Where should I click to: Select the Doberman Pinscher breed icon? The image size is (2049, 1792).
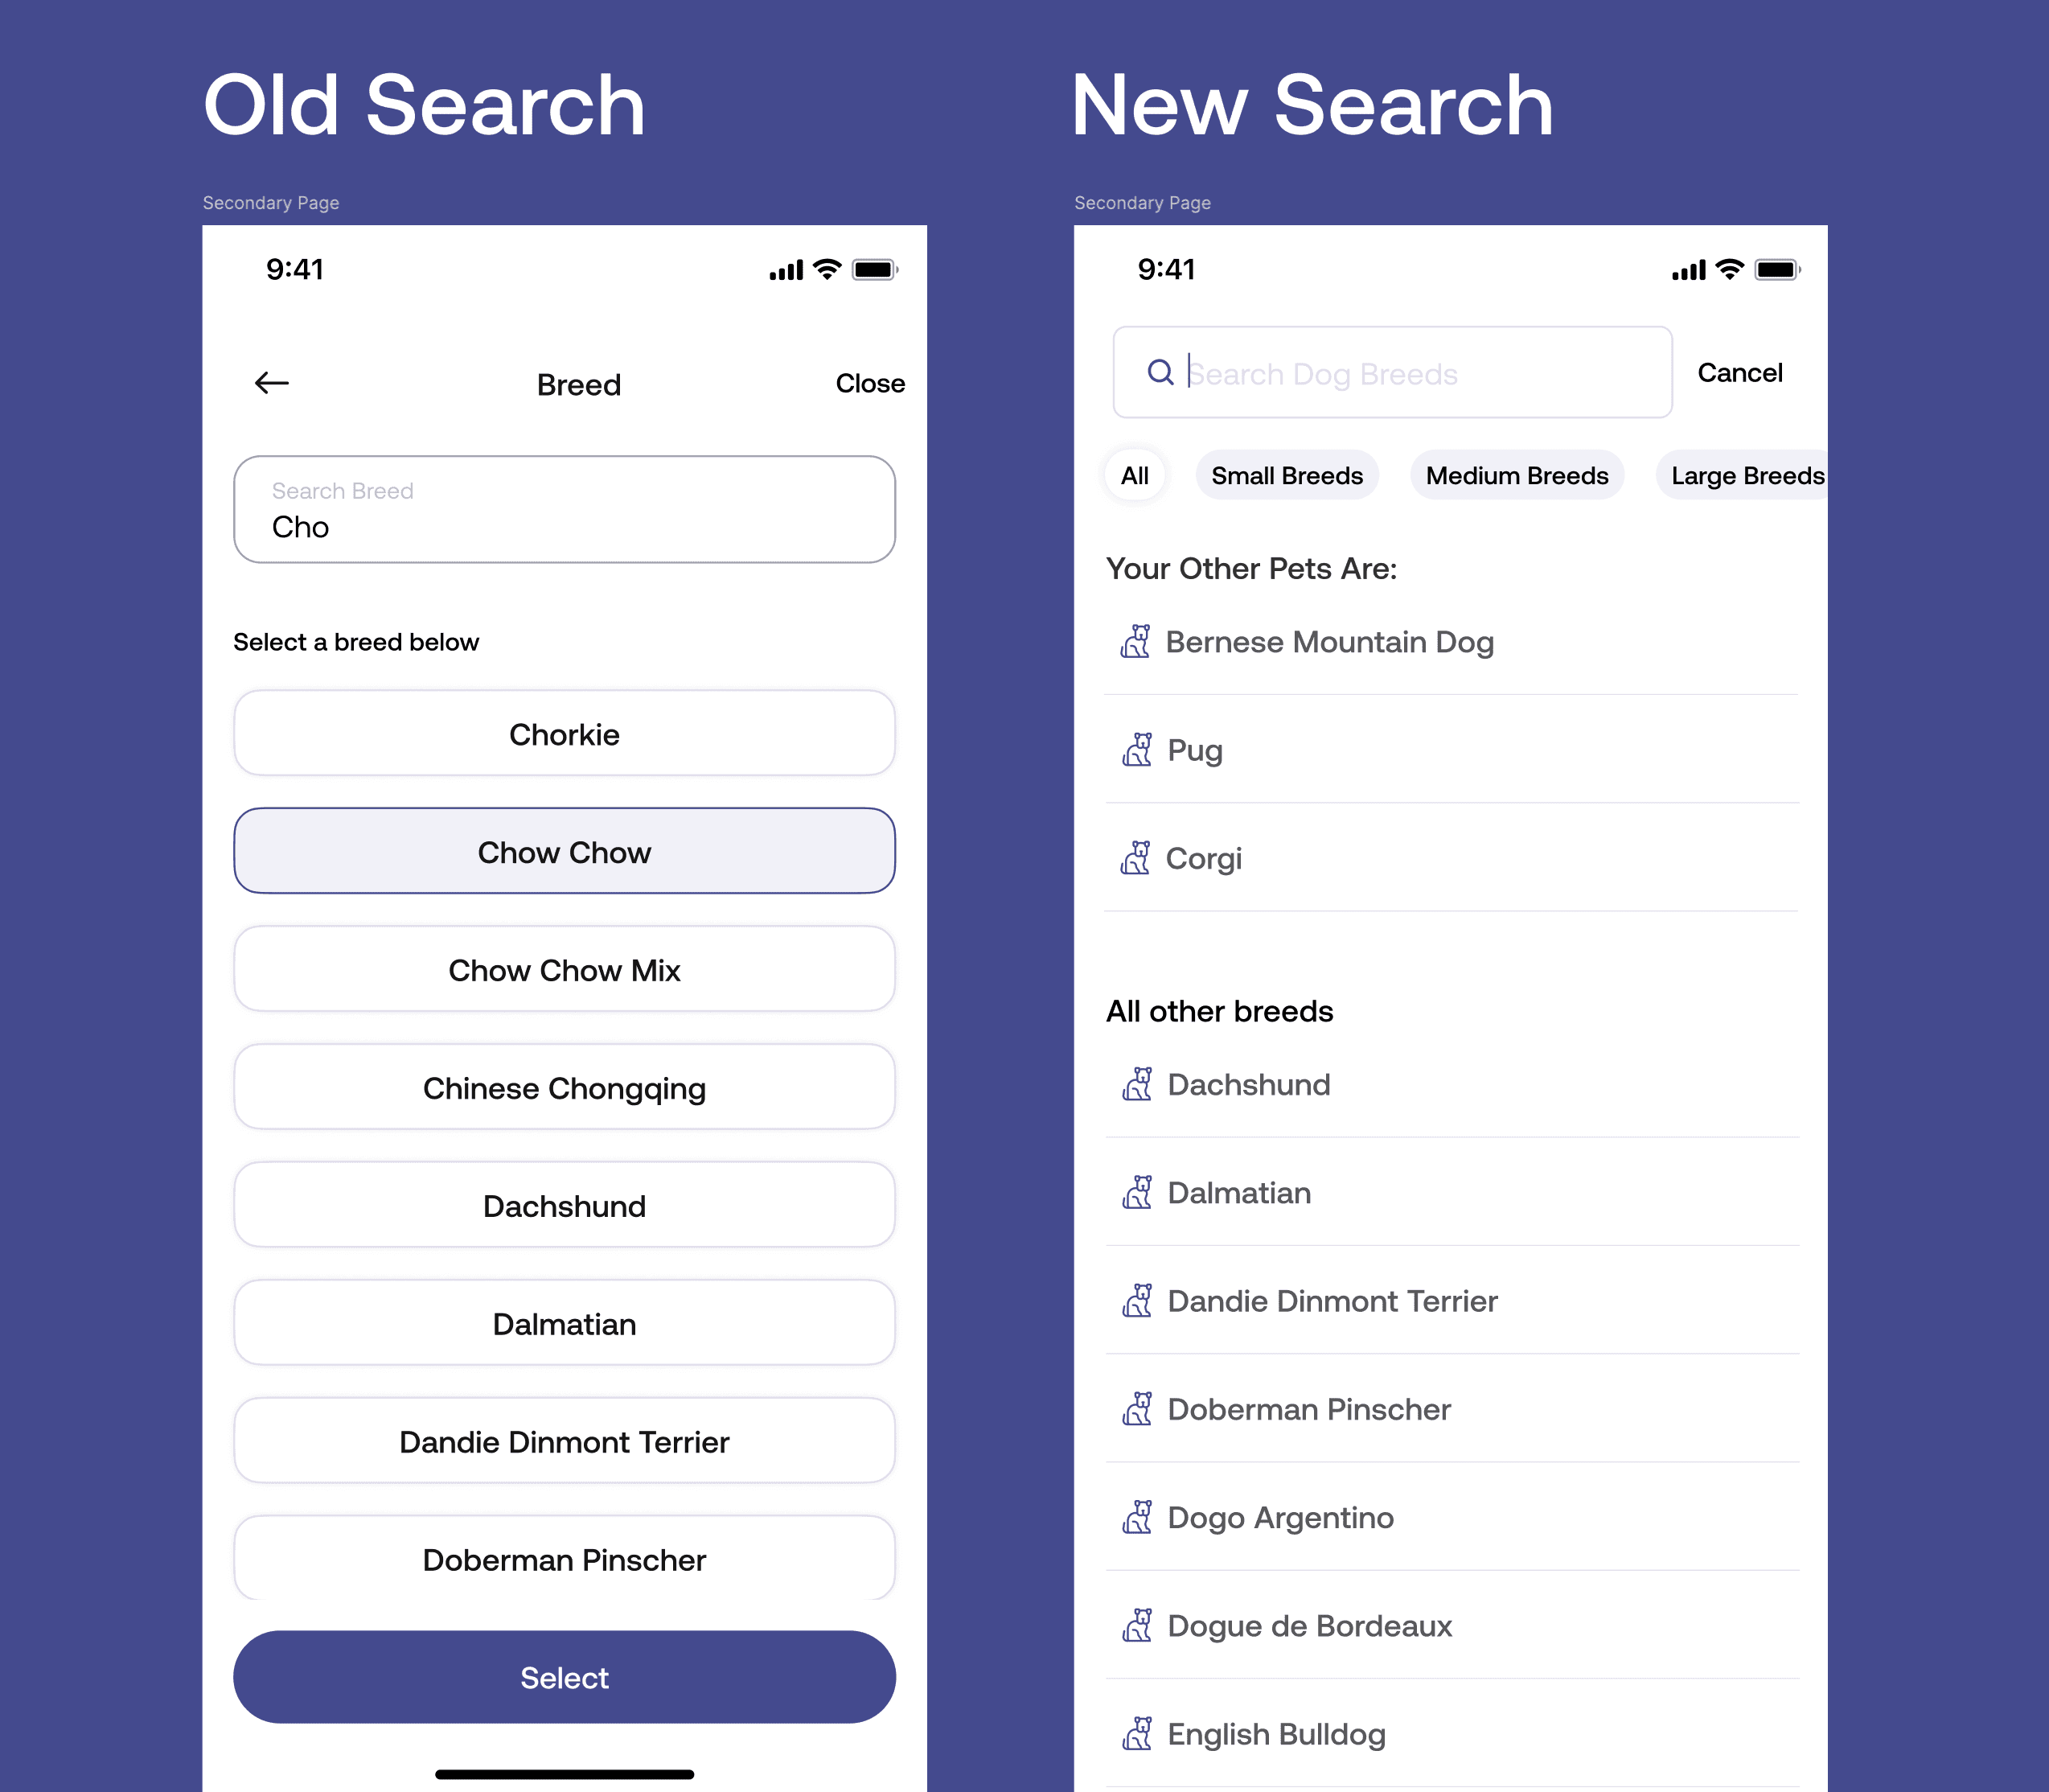[1134, 1408]
